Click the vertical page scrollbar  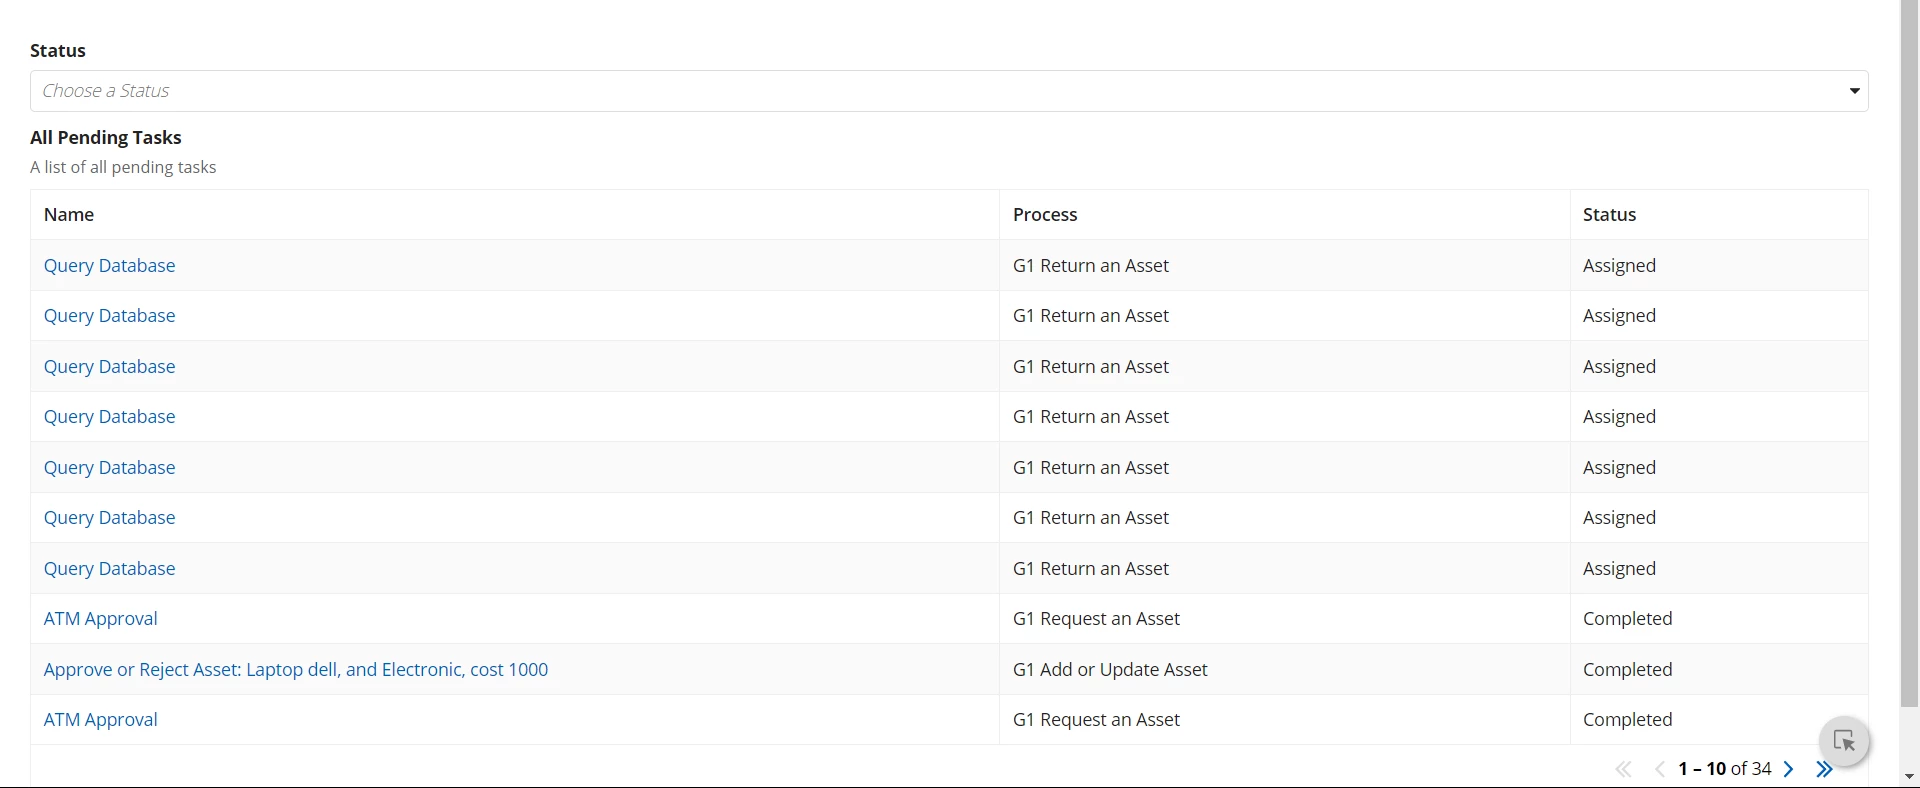(x=1909, y=354)
